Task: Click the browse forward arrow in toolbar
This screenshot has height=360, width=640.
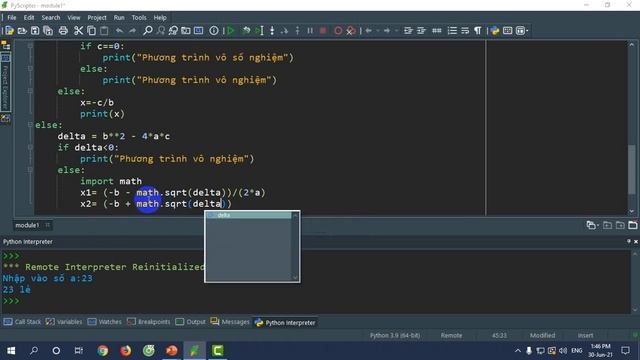Action: pos(387,31)
